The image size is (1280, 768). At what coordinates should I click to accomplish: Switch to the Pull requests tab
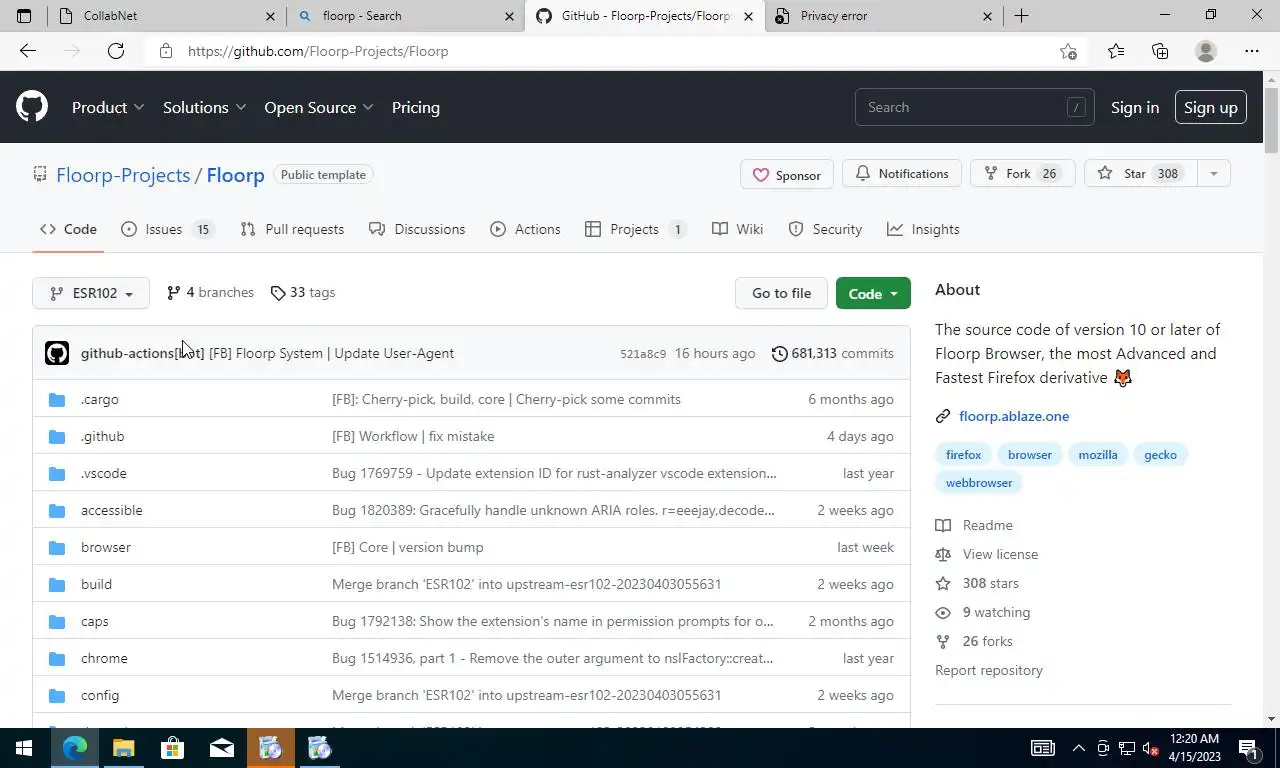point(292,229)
